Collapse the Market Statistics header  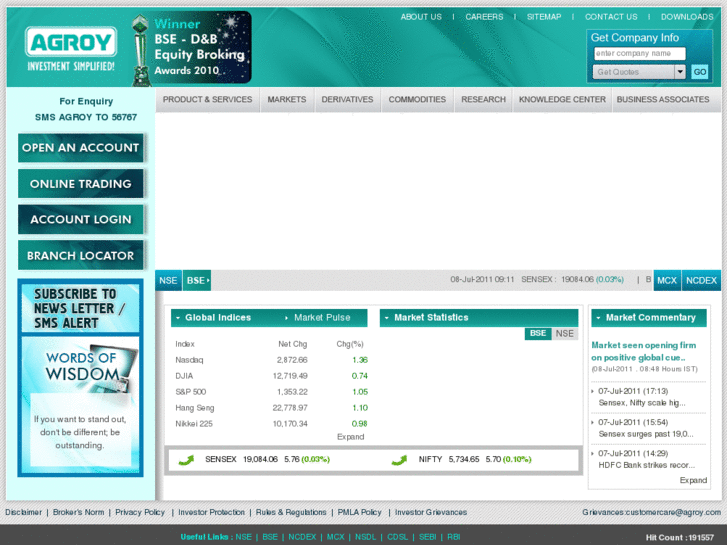(479, 318)
